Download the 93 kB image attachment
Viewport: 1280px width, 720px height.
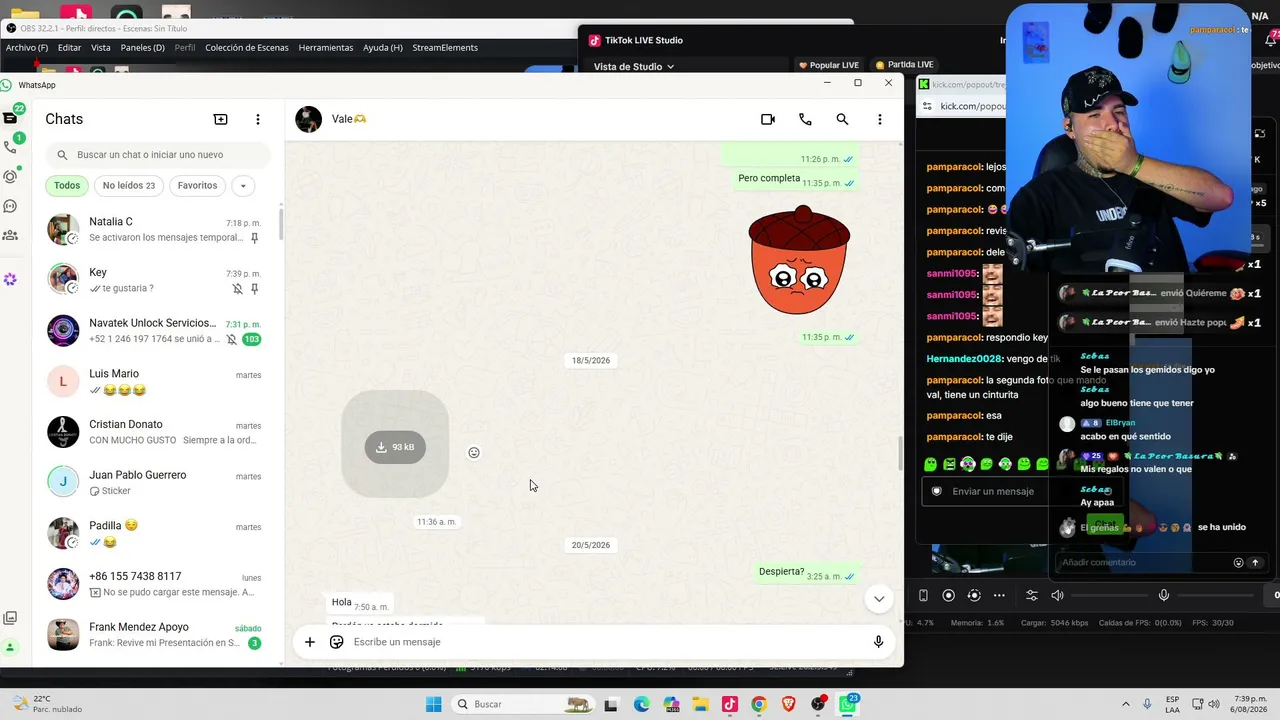tap(395, 447)
